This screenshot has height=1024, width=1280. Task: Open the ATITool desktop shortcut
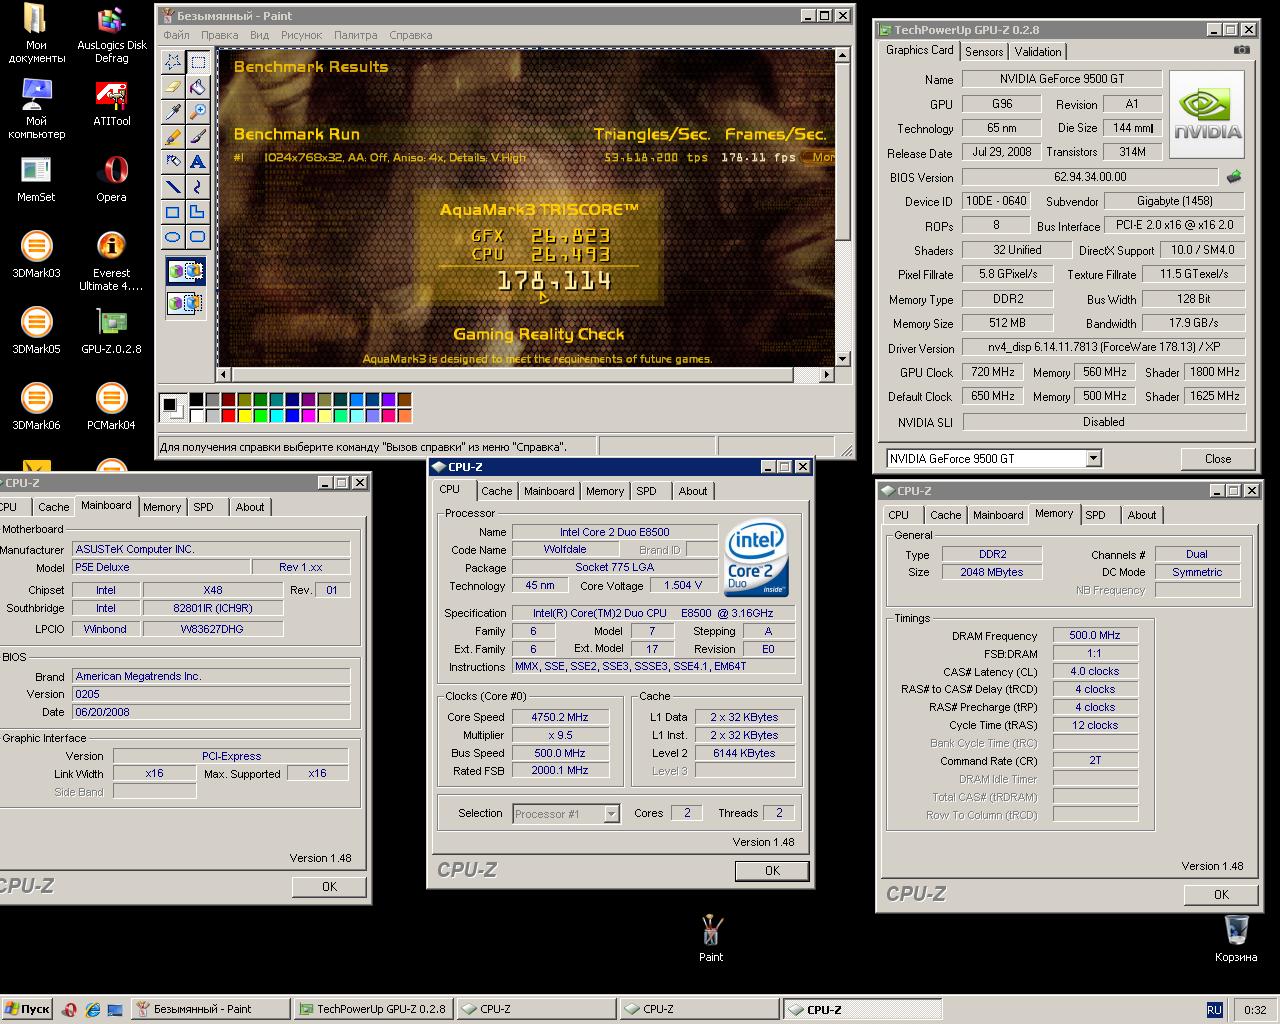[x=111, y=103]
